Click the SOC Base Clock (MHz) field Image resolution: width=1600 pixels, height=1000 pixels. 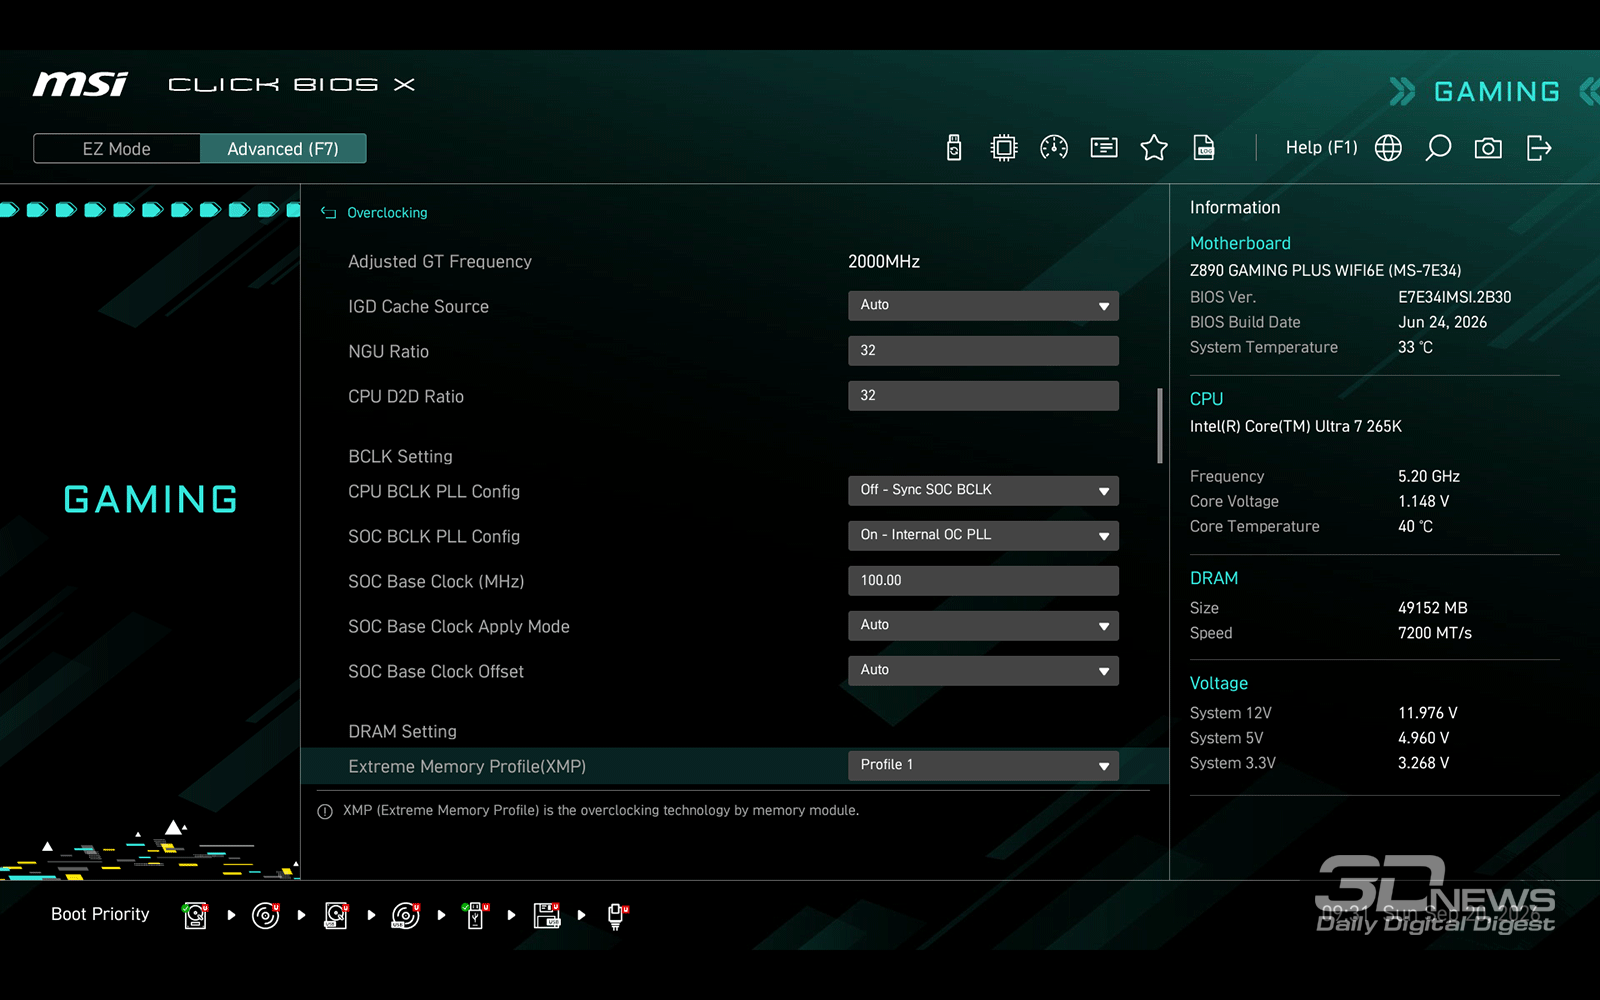coord(983,581)
